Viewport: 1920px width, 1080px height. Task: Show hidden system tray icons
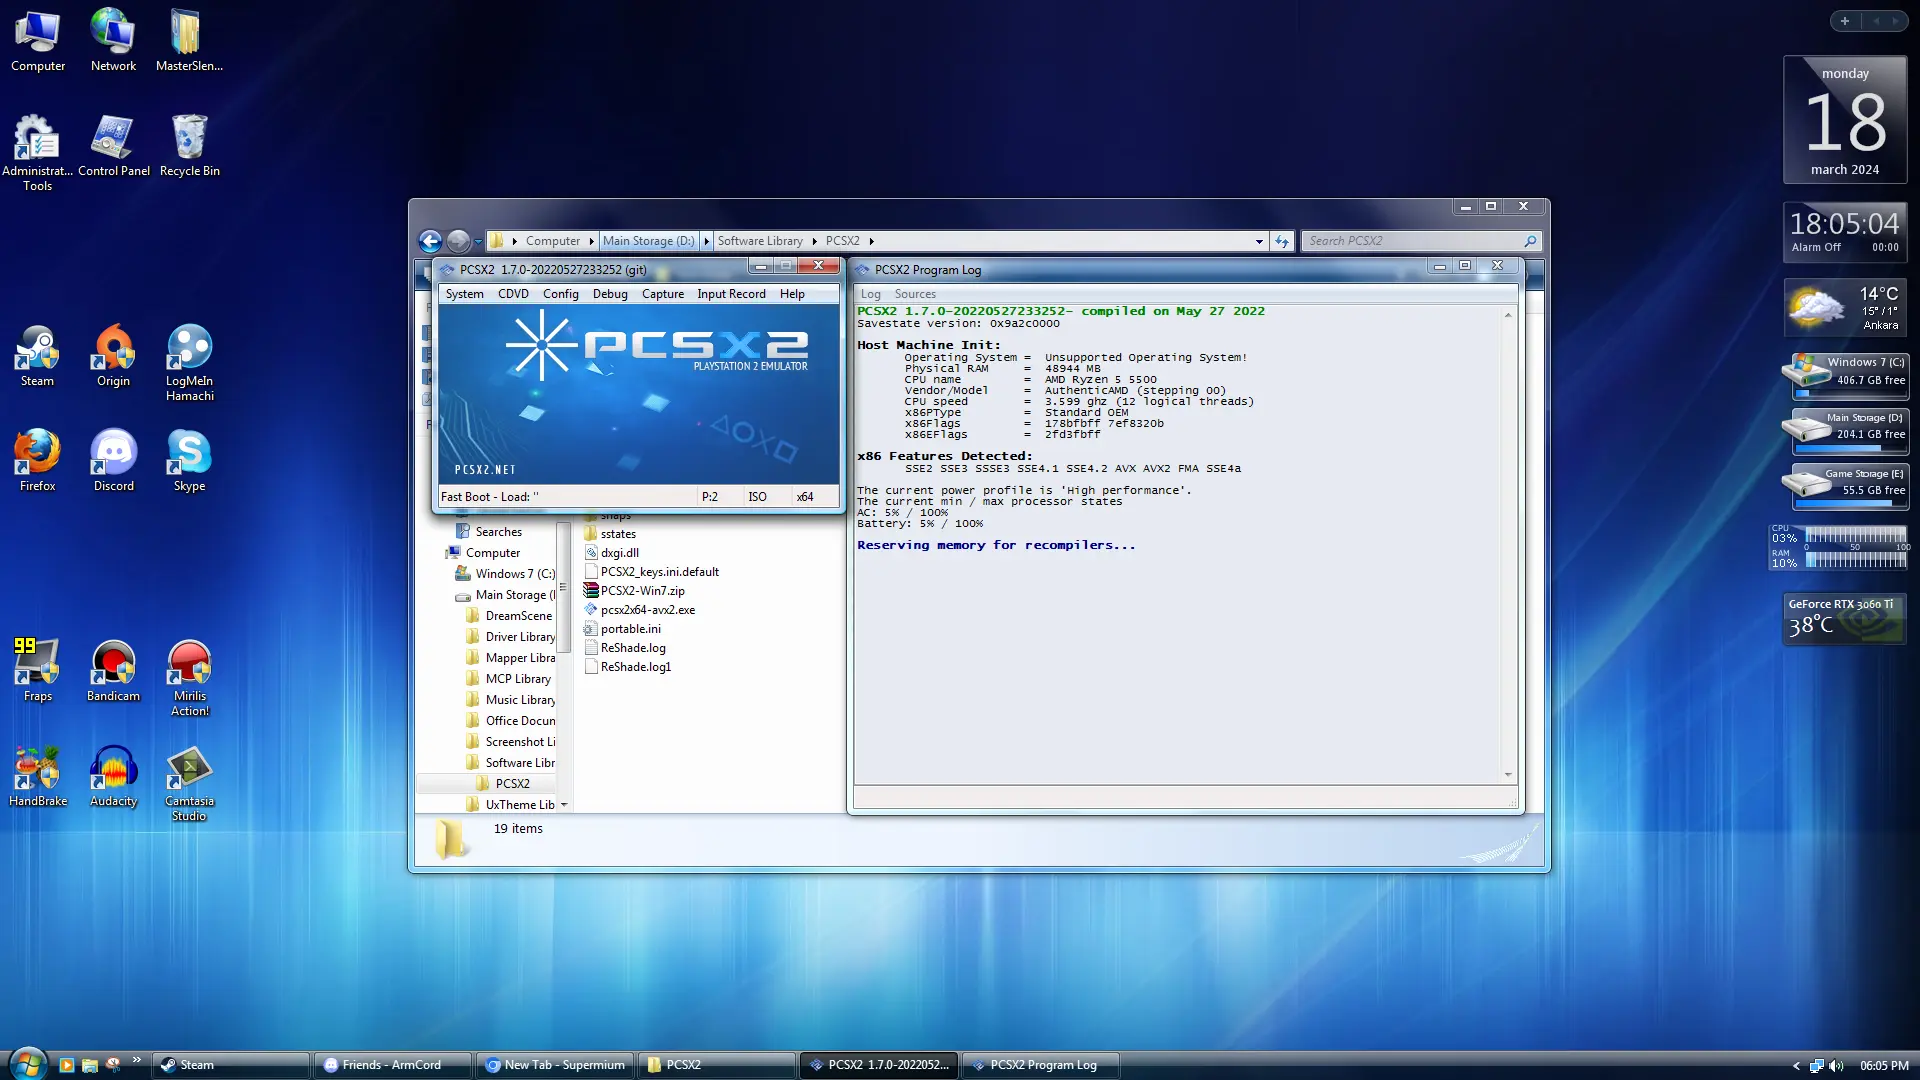pyautogui.click(x=1796, y=1066)
